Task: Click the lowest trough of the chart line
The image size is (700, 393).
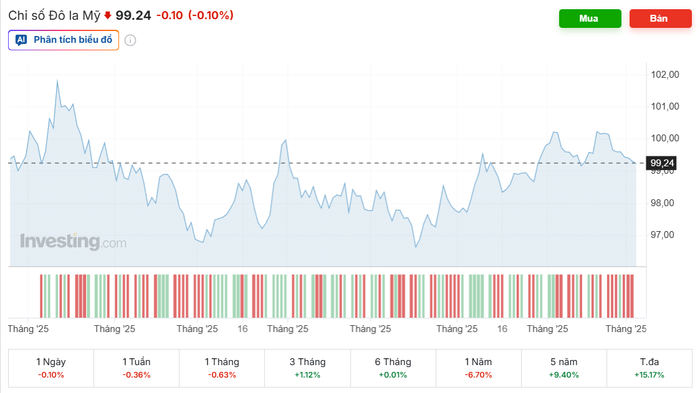Action: (416, 247)
